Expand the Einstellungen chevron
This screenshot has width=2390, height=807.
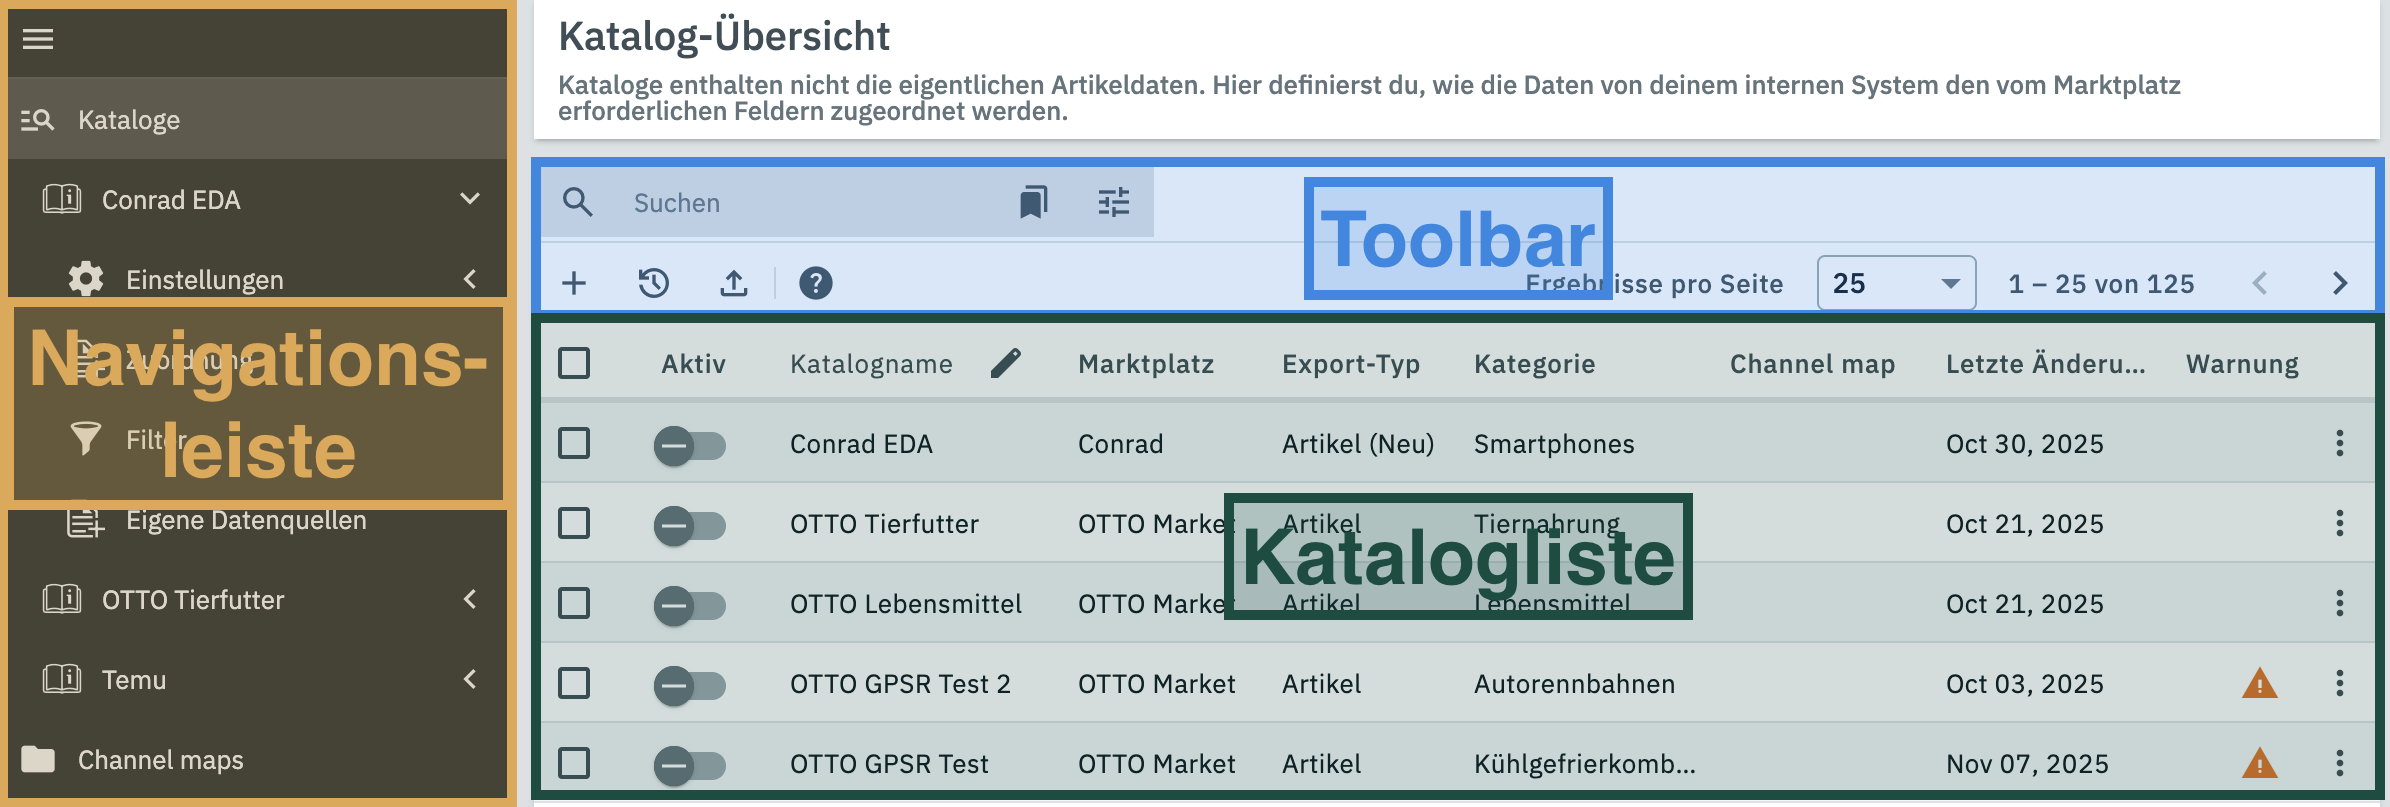tap(470, 279)
